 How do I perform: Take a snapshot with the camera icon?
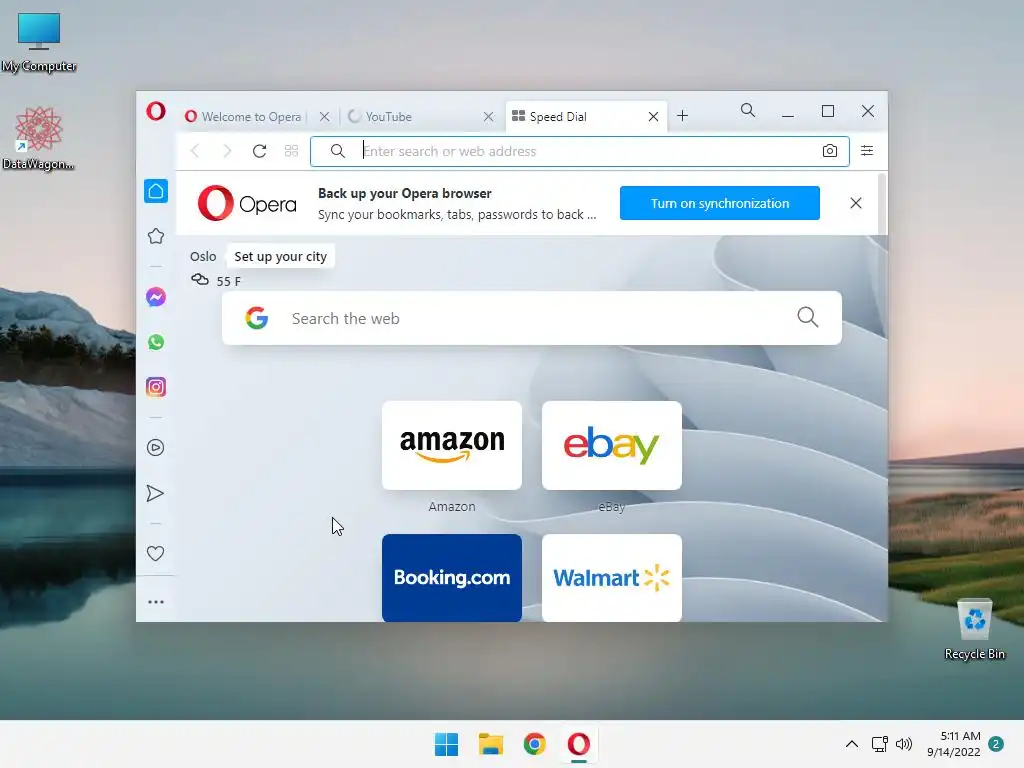click(x=829, y=151)
